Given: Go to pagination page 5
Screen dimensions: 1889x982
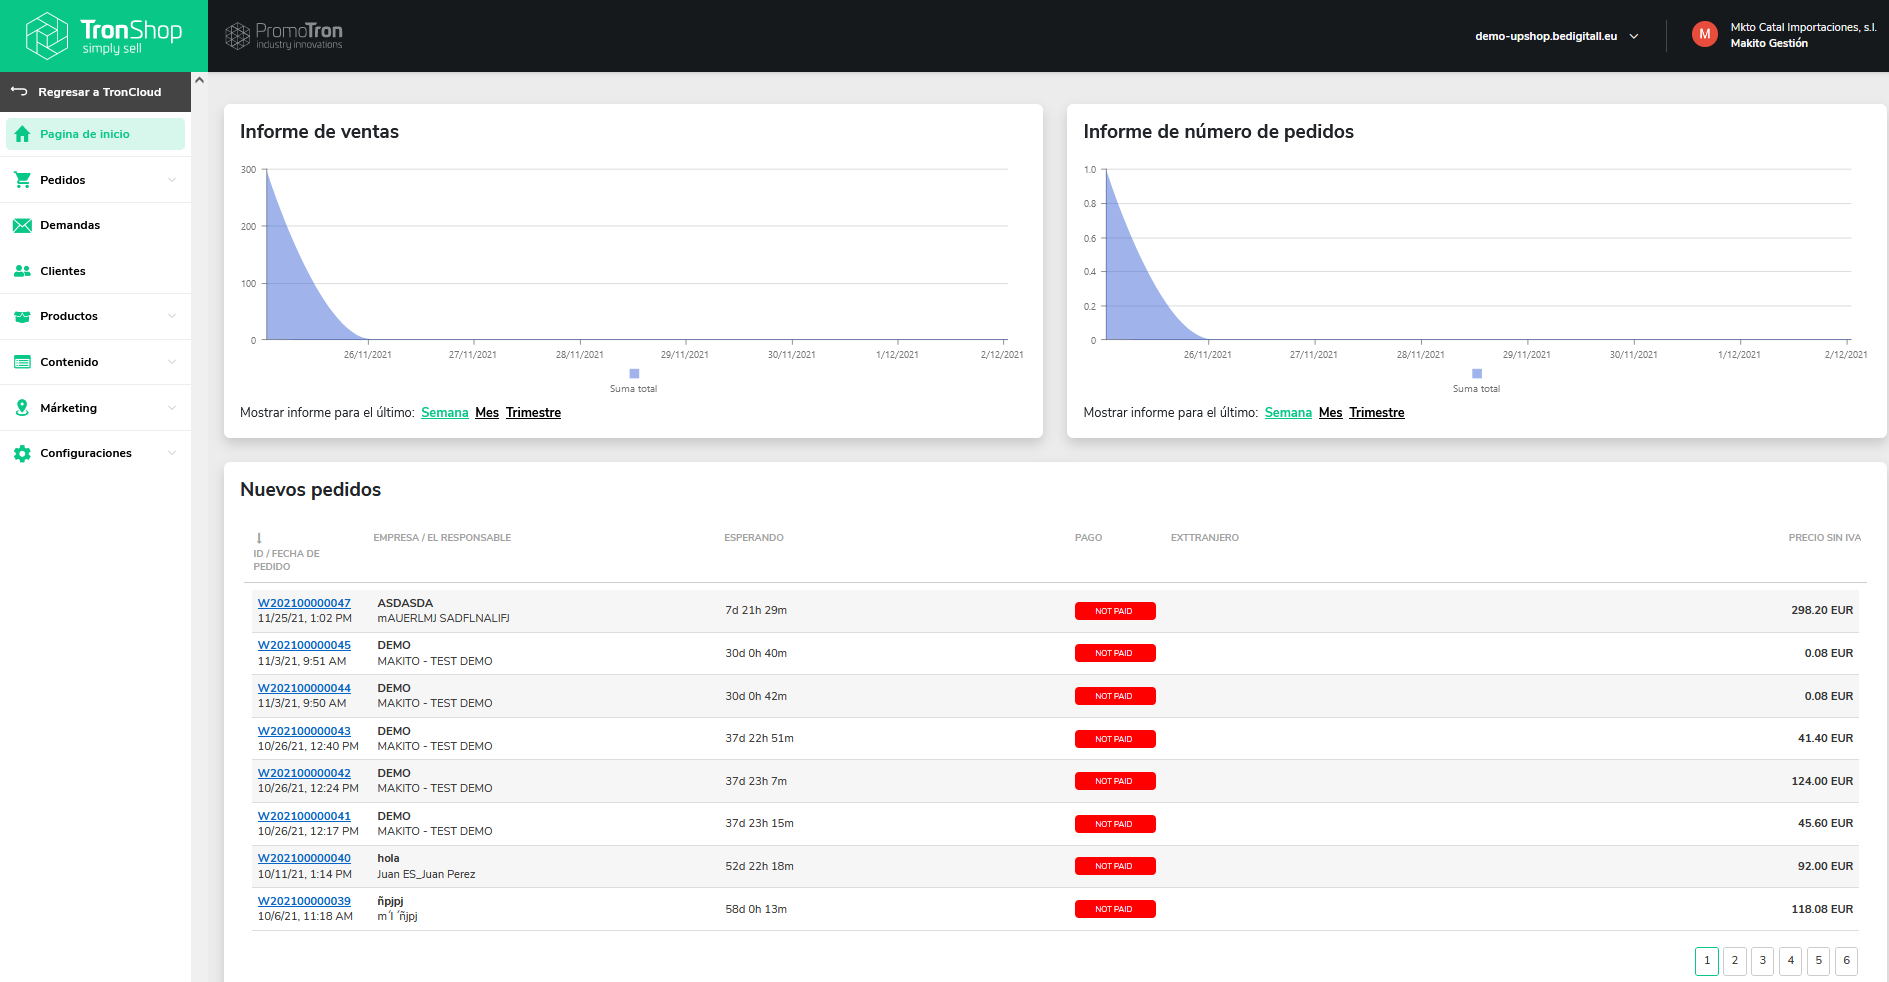Looking at the screenshot, I should [1819, 960].
